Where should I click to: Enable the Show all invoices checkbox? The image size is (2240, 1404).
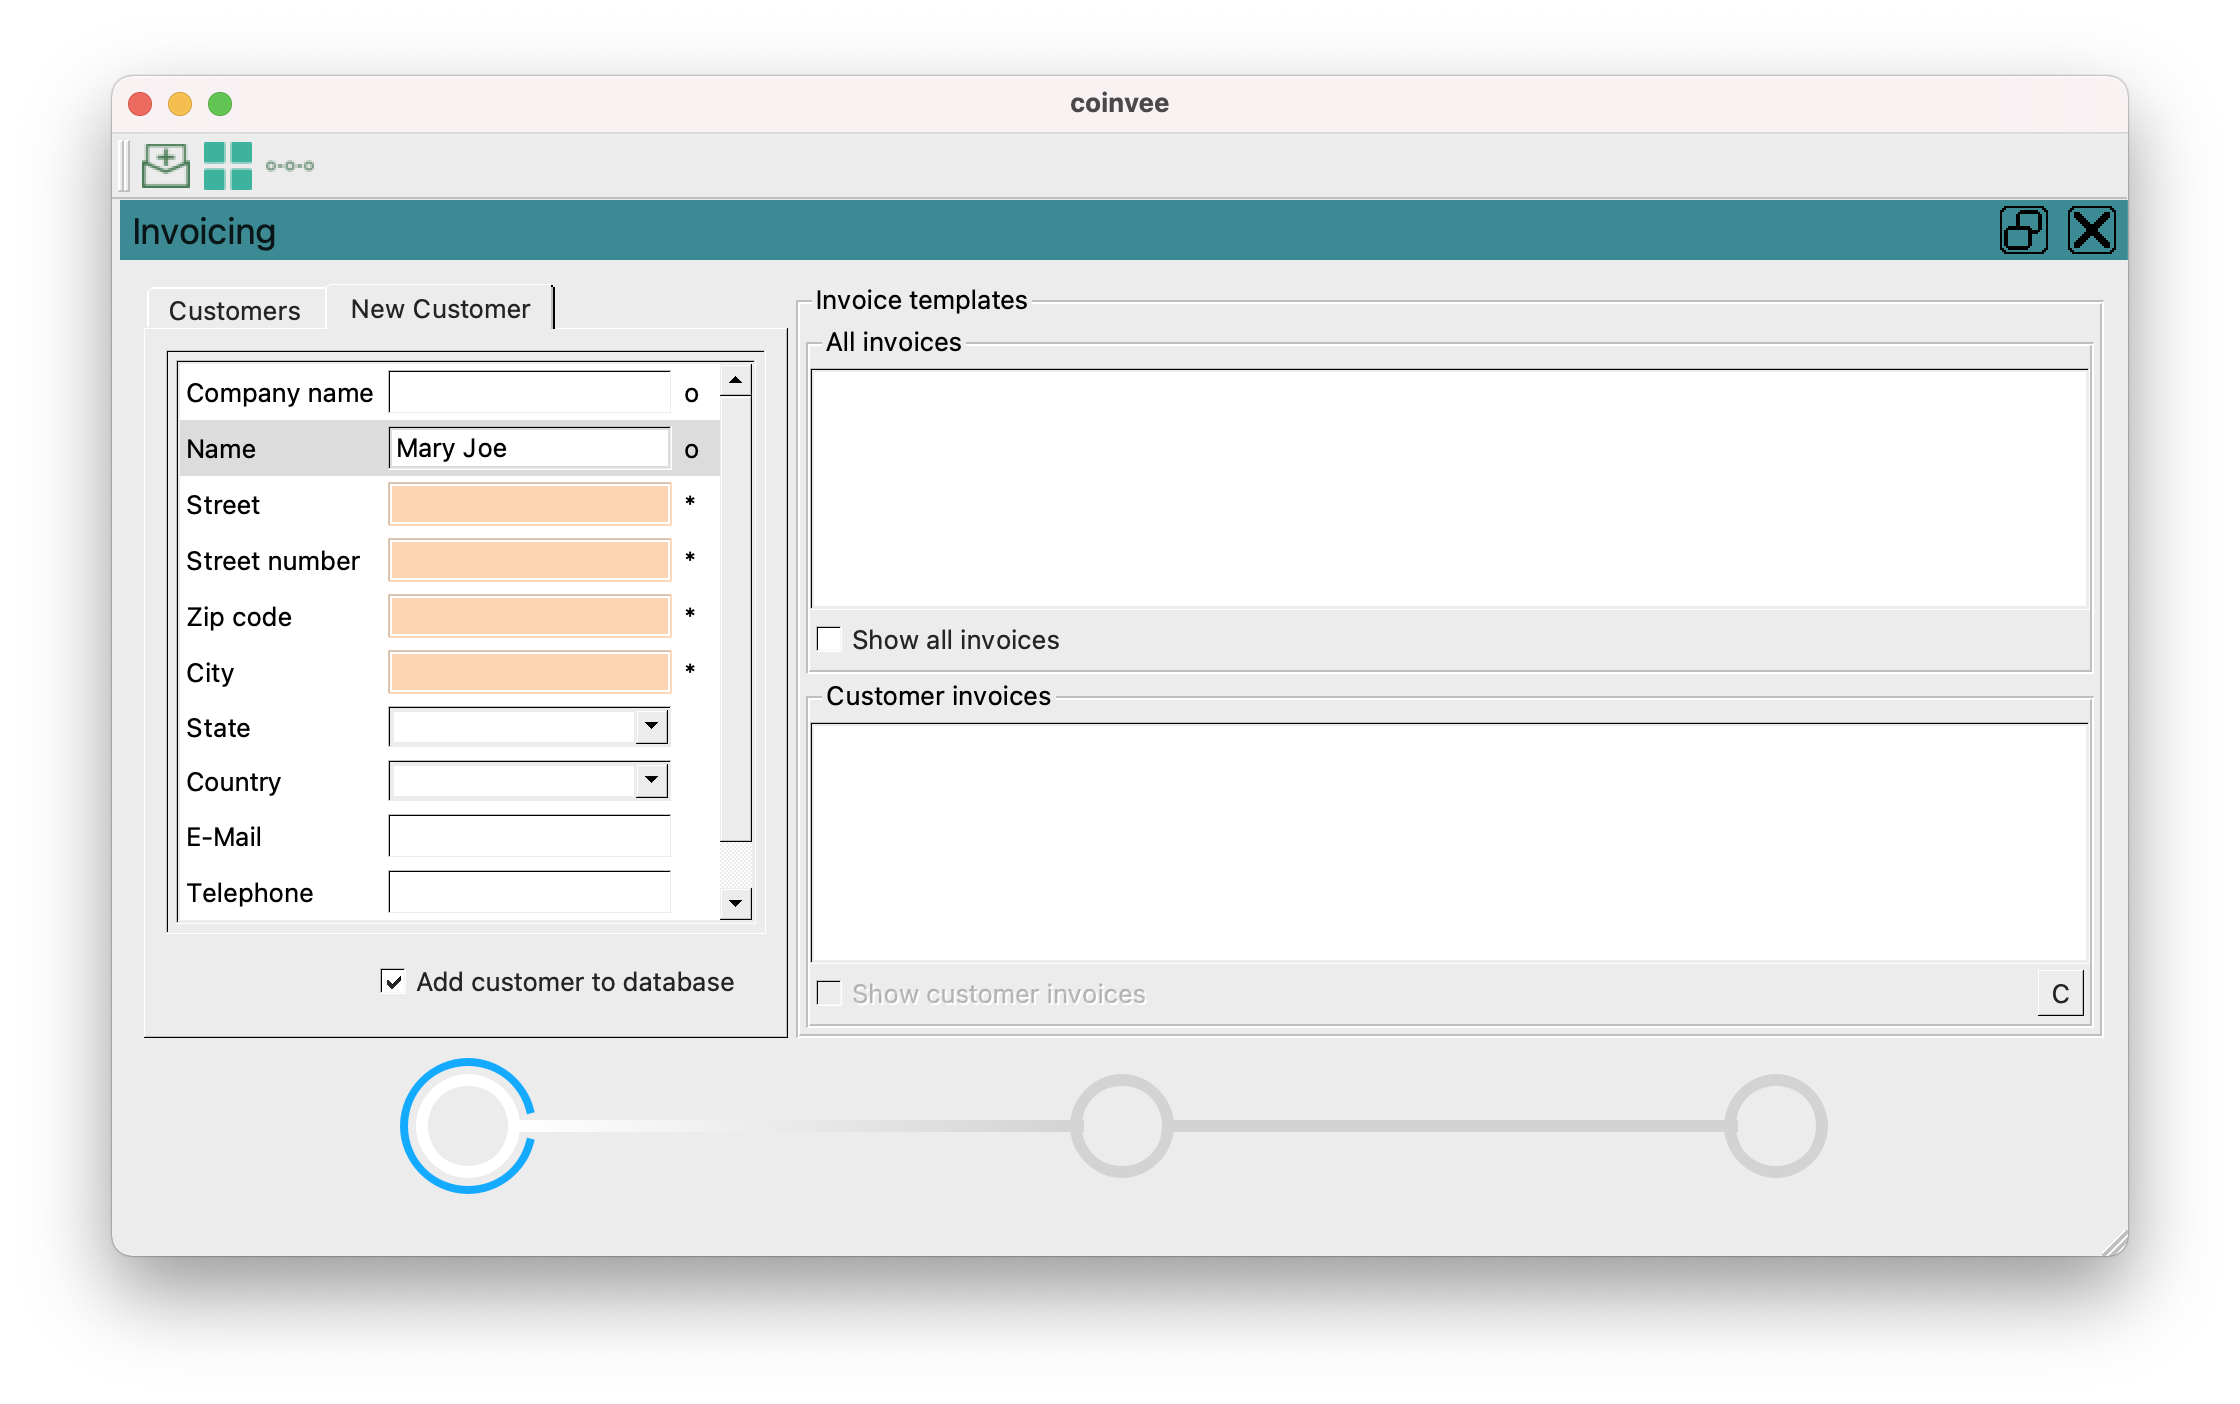[x=829, y=639]
